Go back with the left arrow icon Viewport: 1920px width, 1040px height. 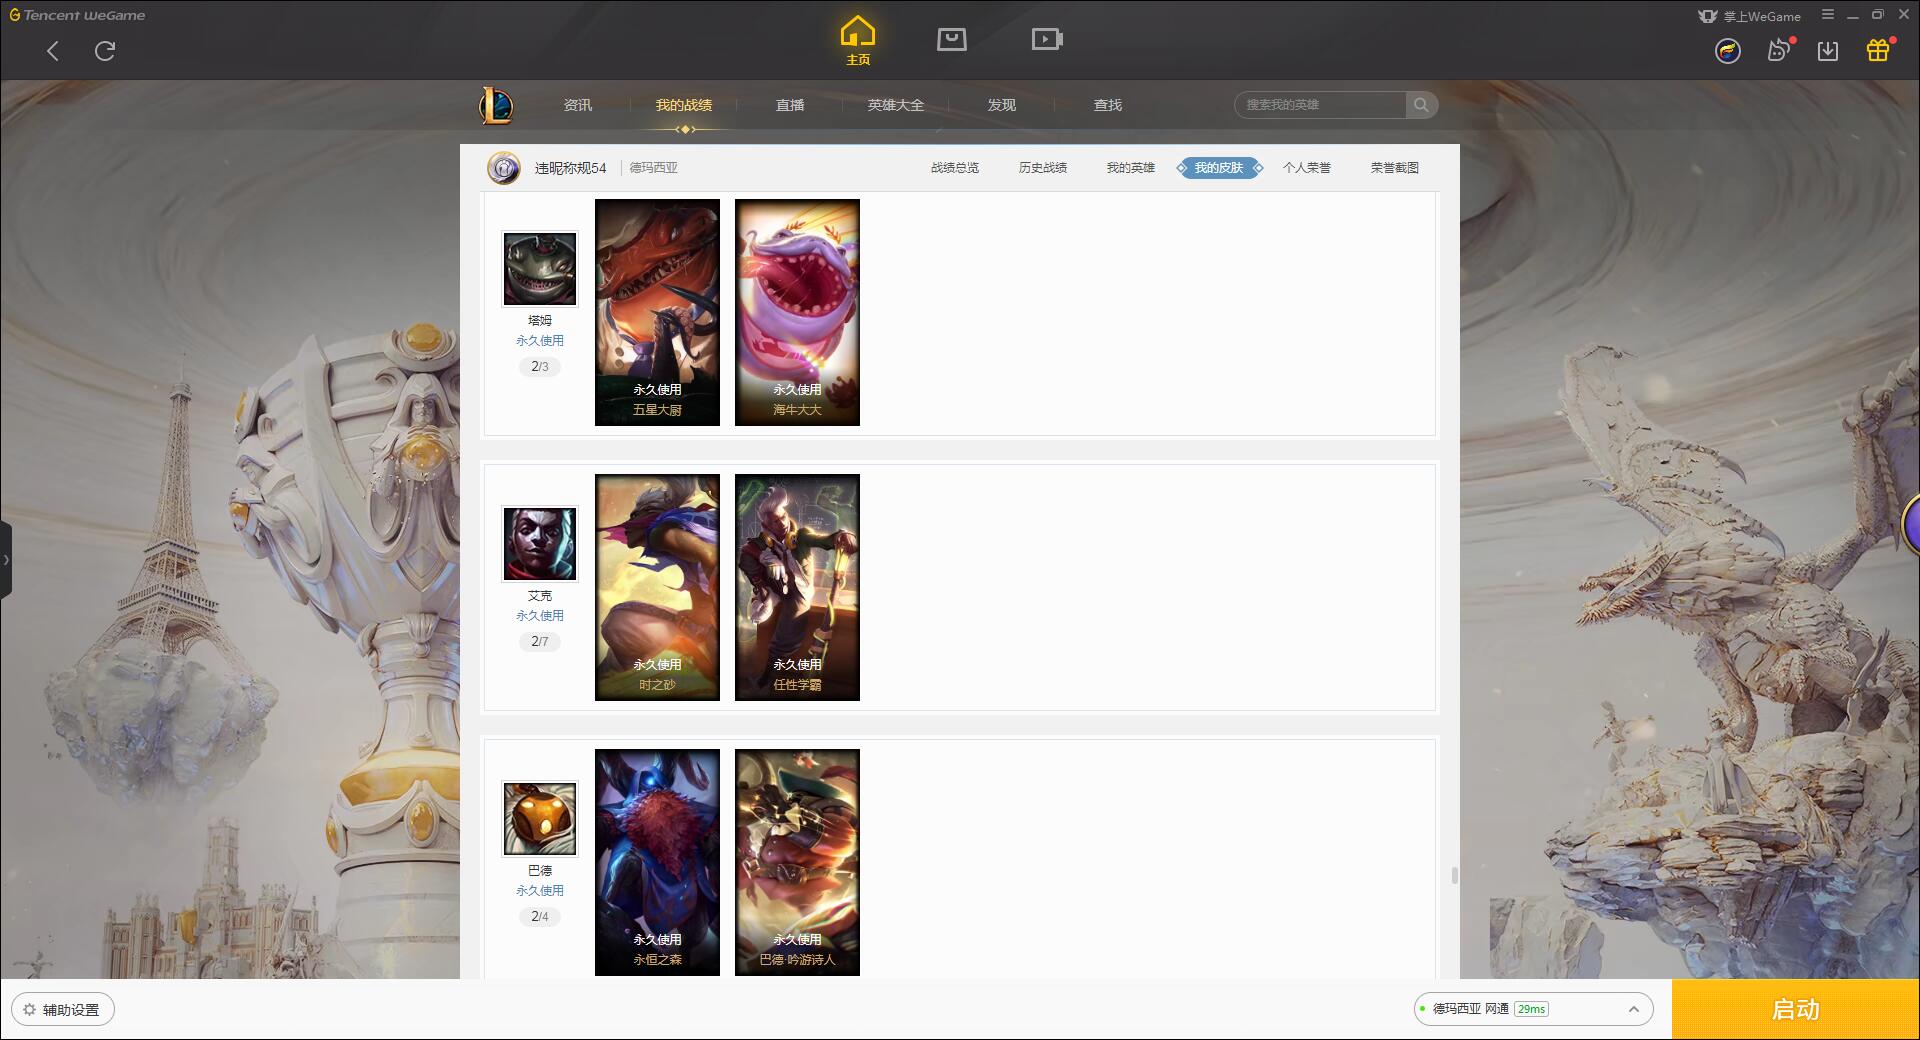coord(53,51)
